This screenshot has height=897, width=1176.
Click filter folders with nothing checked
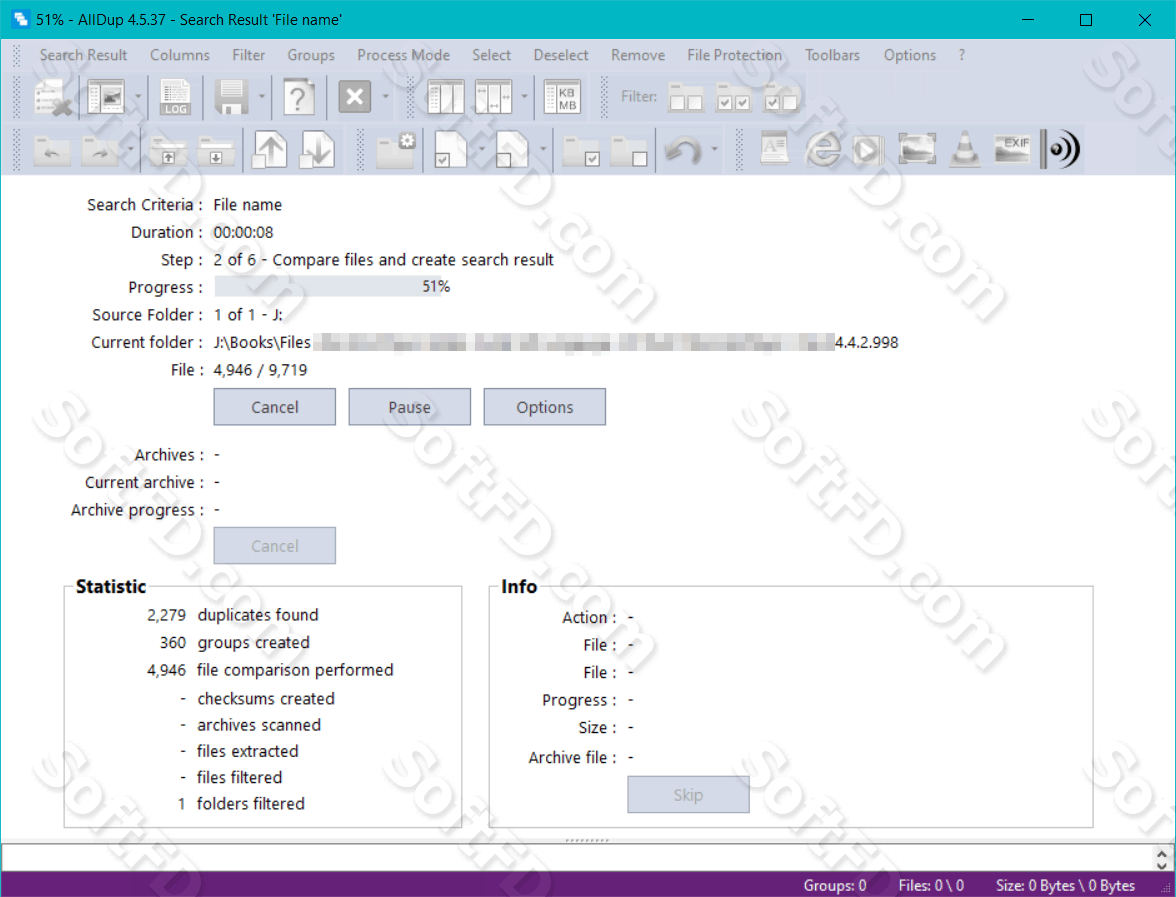[686, 98]
